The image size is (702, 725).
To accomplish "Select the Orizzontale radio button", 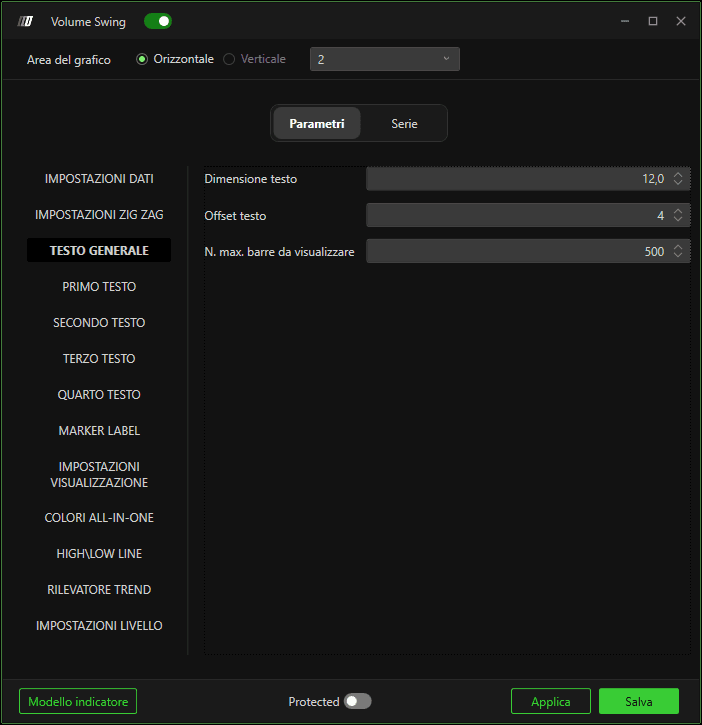I will click(142, 59).
